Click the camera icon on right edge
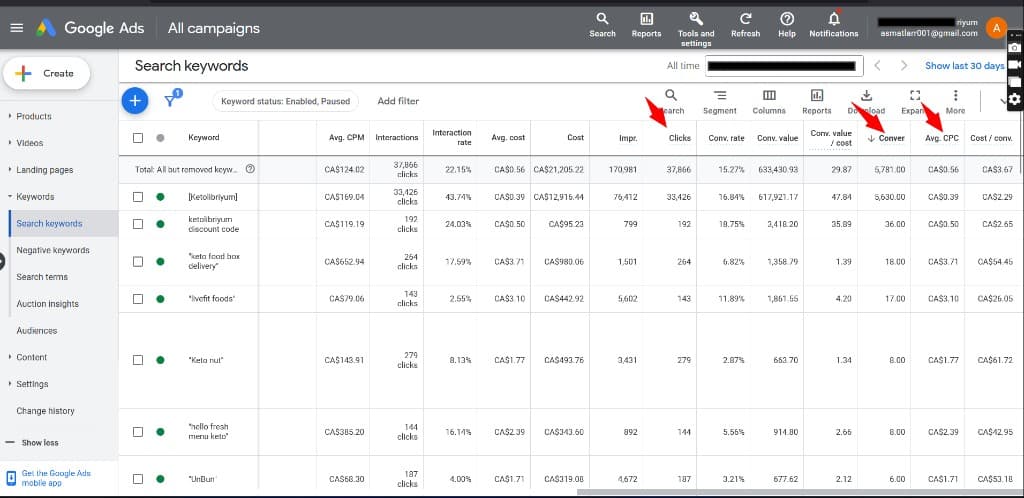Screen dimensions: 1024x498 click(1014, 48)
